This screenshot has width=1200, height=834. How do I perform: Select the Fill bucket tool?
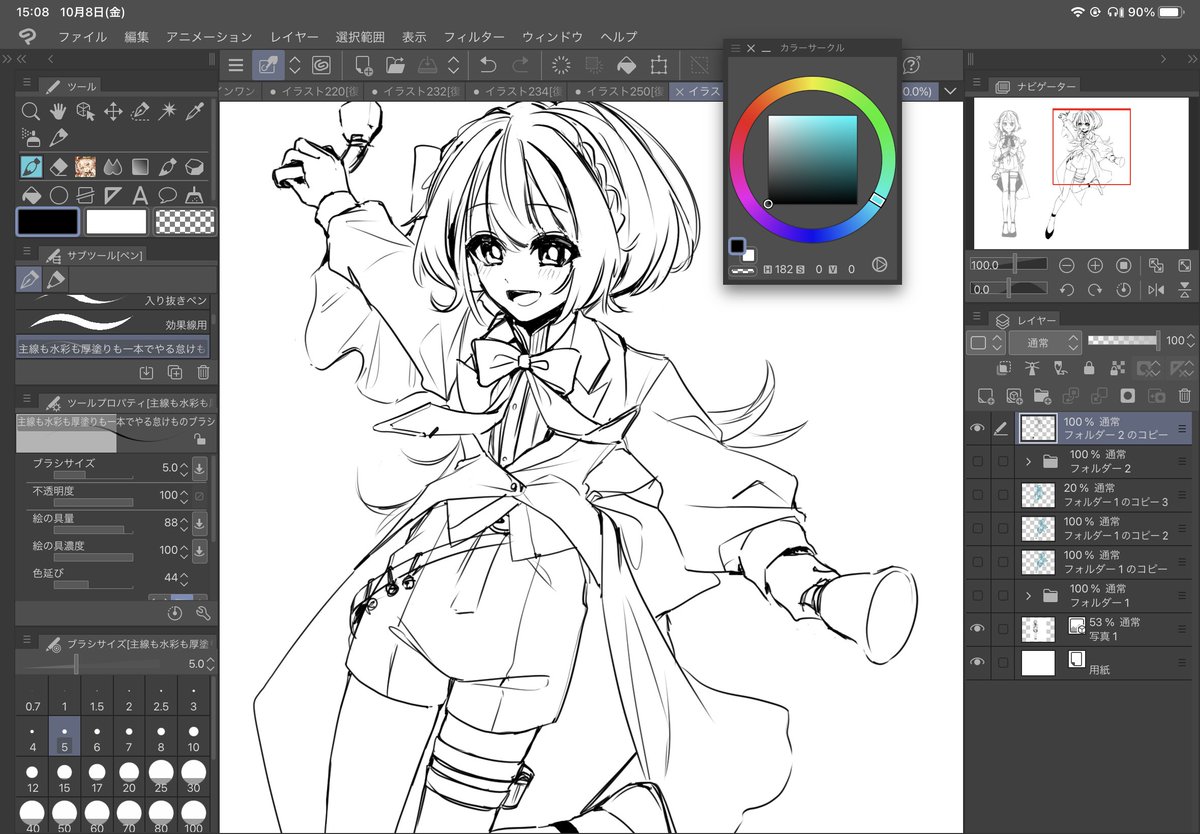31,194
